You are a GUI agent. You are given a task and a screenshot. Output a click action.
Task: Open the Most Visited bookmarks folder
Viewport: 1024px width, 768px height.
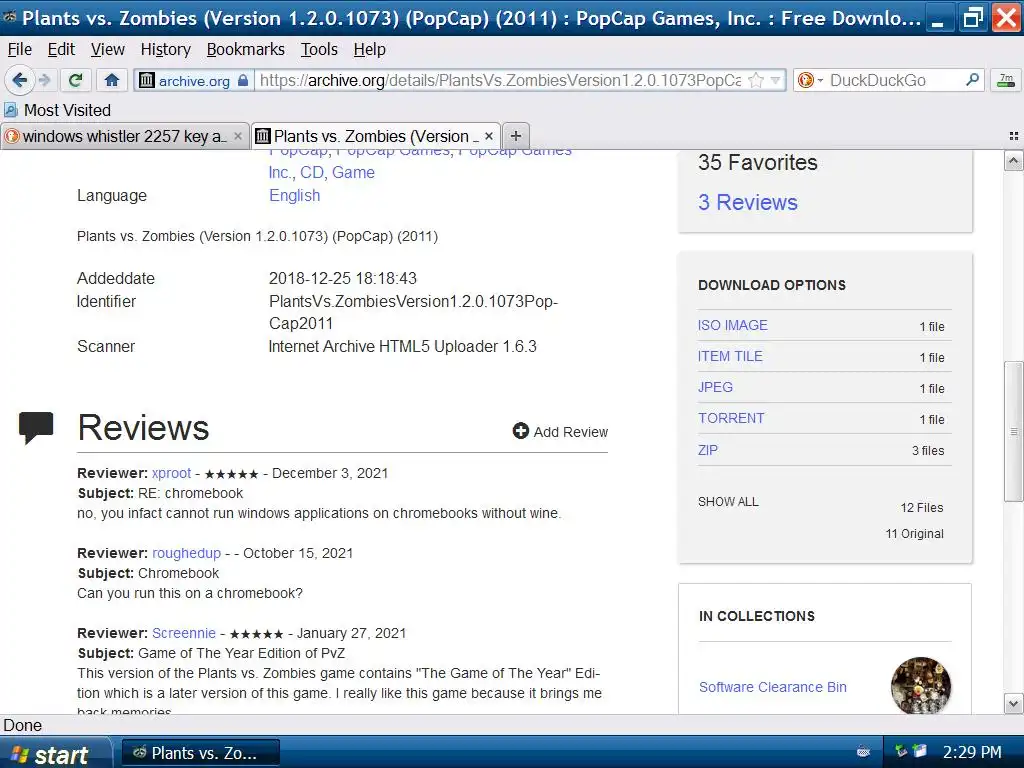coord(57,110)
